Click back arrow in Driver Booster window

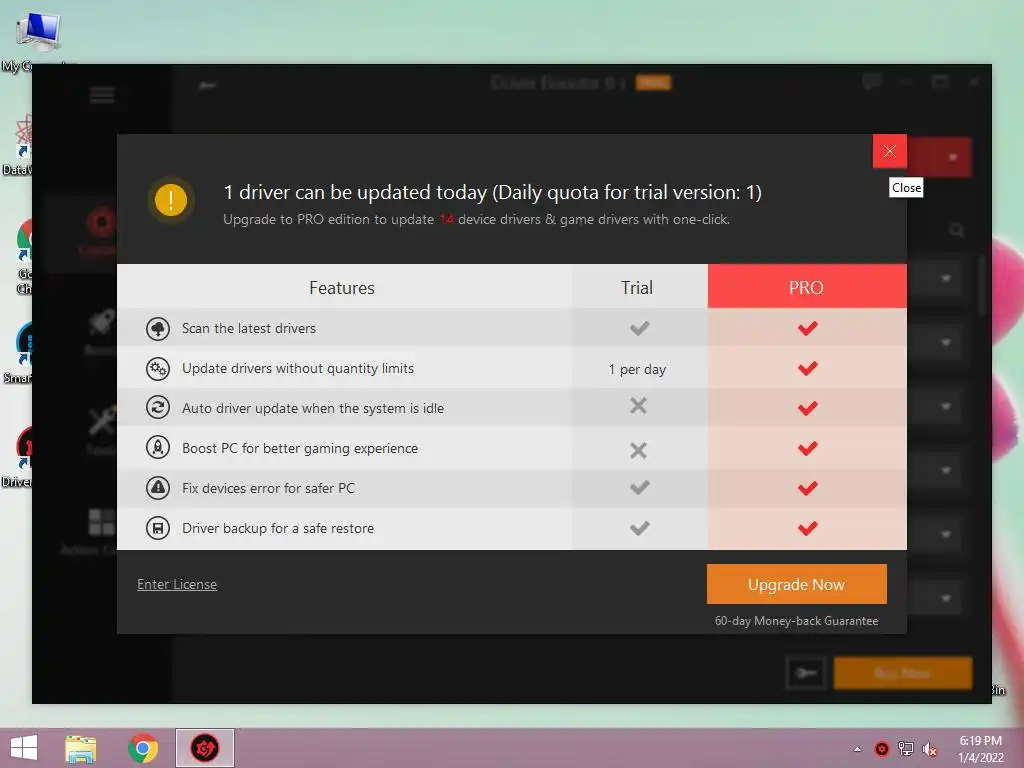[207, 85]
